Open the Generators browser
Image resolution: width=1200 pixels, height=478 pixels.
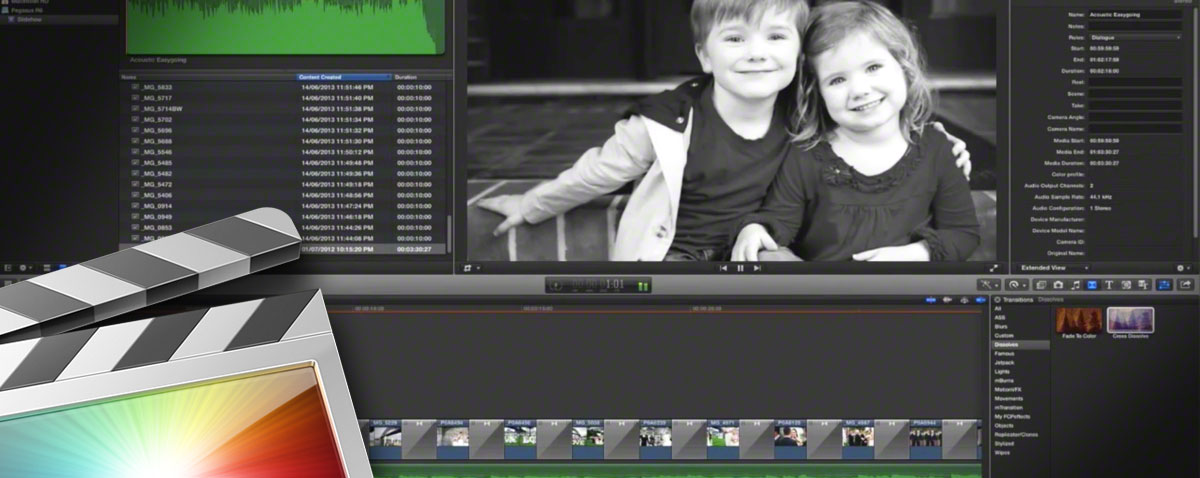[1126, 285]
